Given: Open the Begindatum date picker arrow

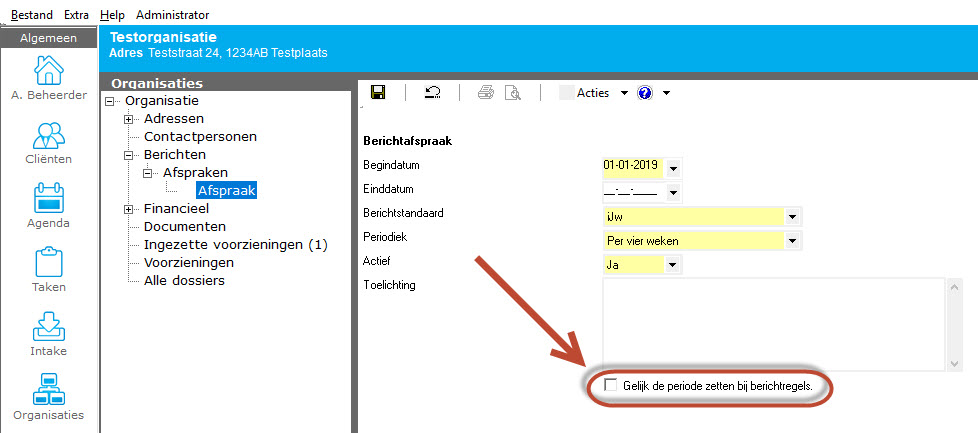Looking at the screenshot, I should [x=672, y=167].
